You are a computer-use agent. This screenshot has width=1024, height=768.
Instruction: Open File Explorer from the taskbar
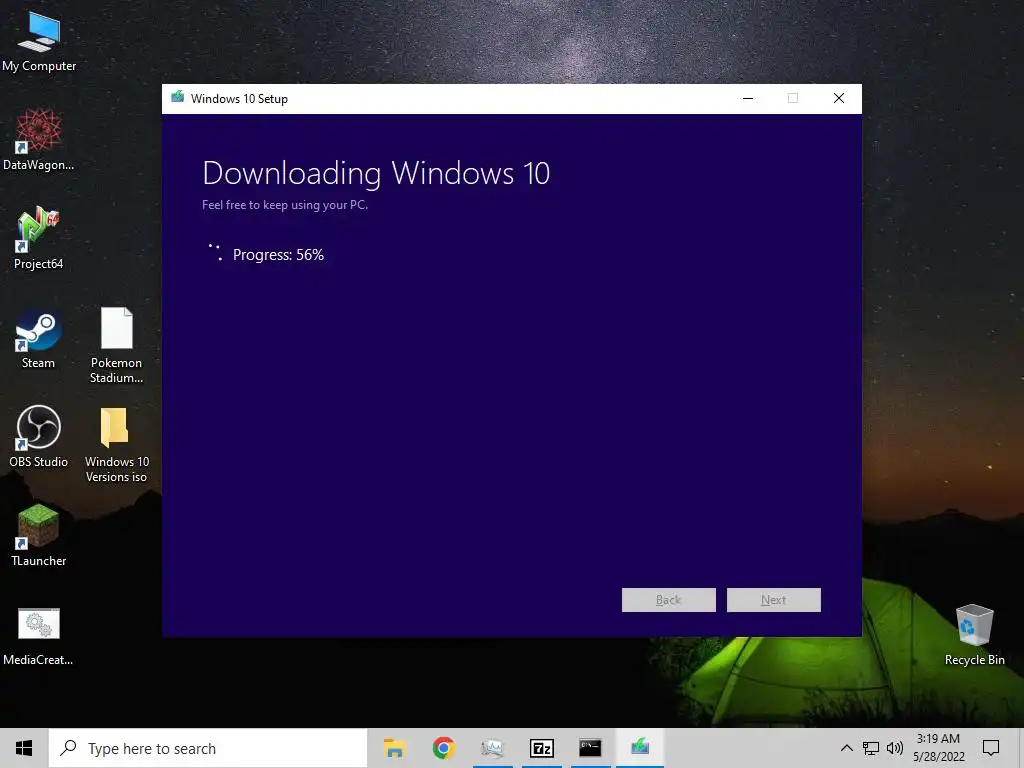pos(394,748)
